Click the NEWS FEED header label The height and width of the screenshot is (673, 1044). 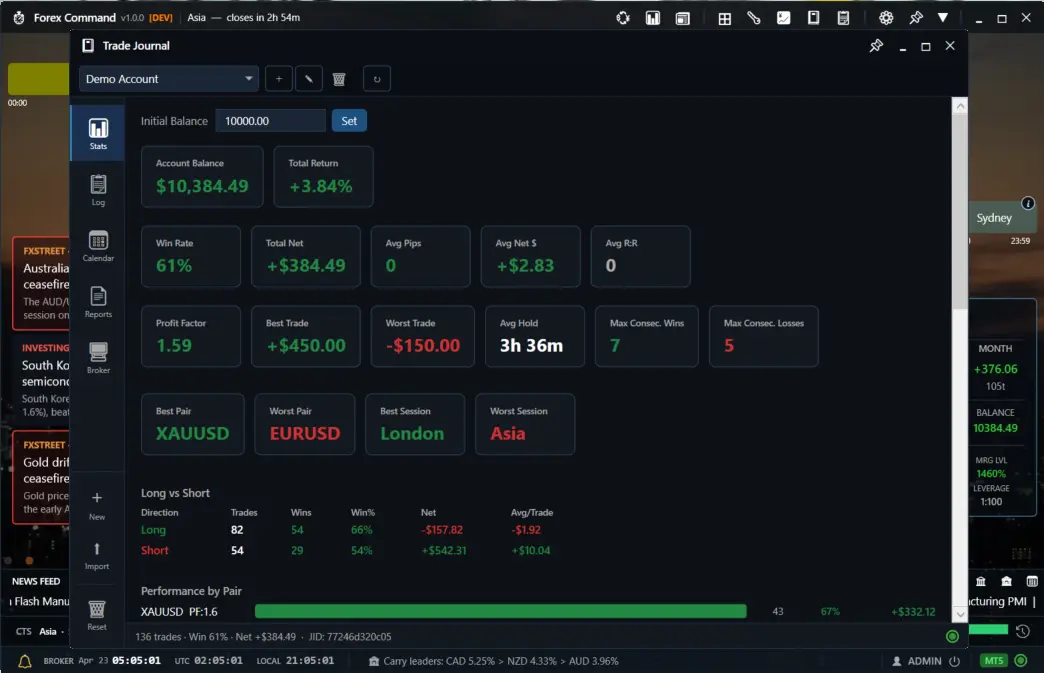[x=36, y=582]
